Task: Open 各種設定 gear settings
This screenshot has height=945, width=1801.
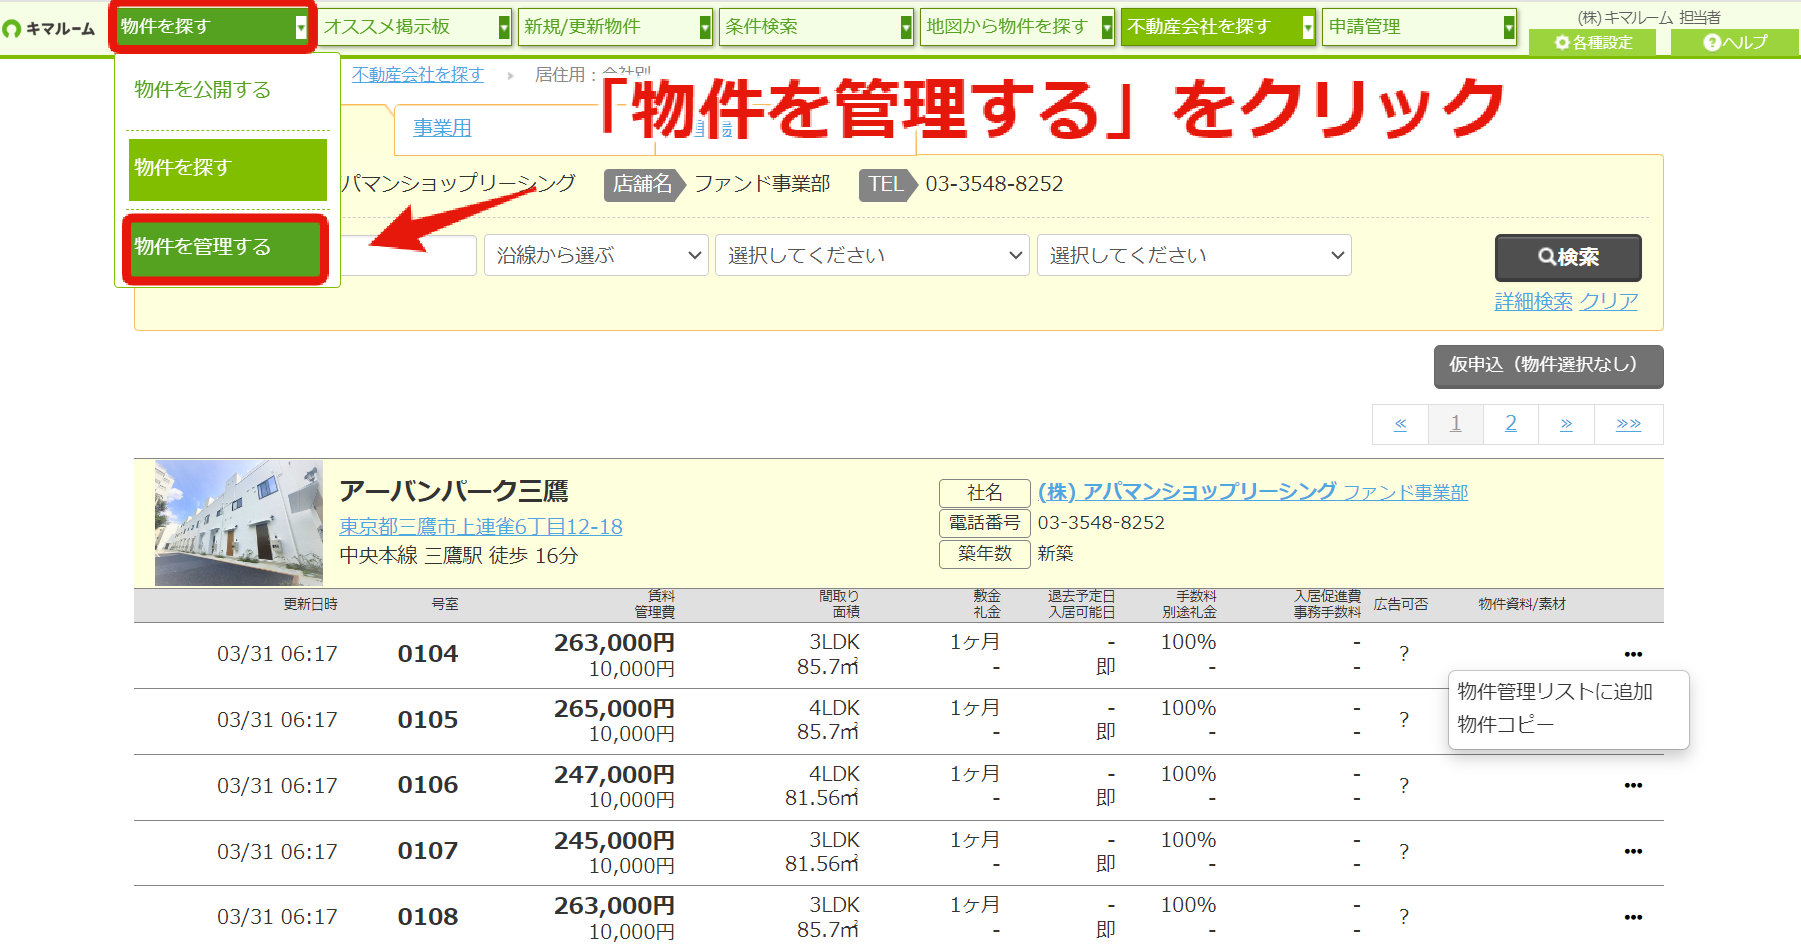Action: pyautogui.click(x=1593, y=43)
